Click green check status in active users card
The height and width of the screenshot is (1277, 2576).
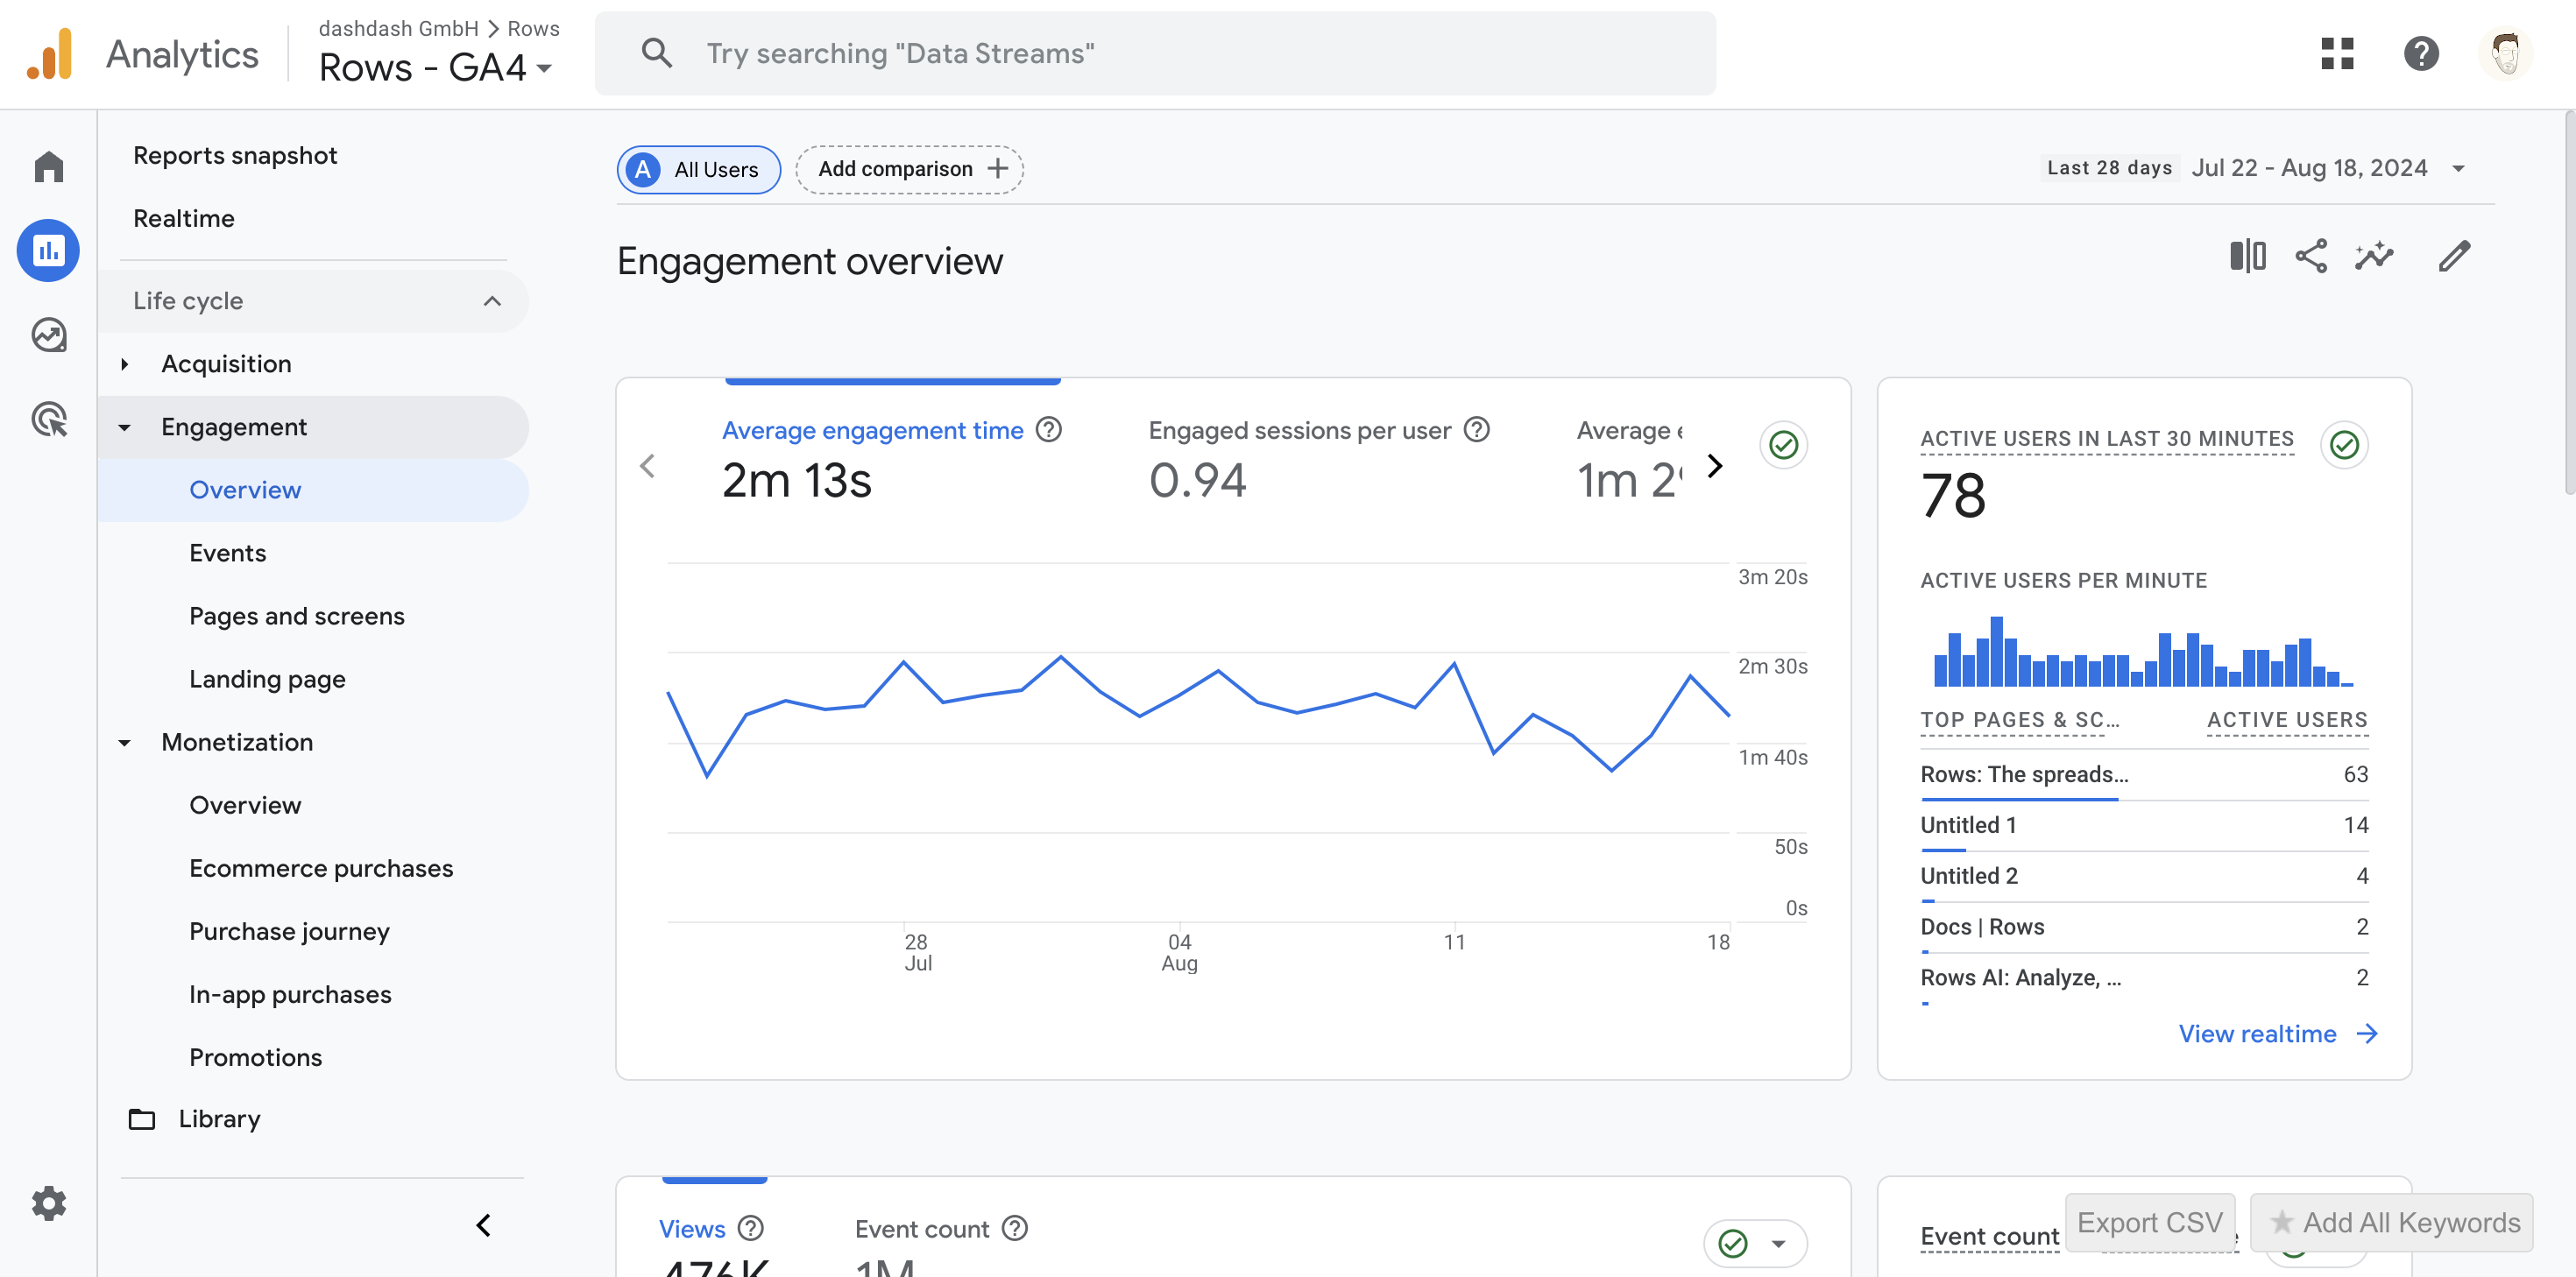2344,445
